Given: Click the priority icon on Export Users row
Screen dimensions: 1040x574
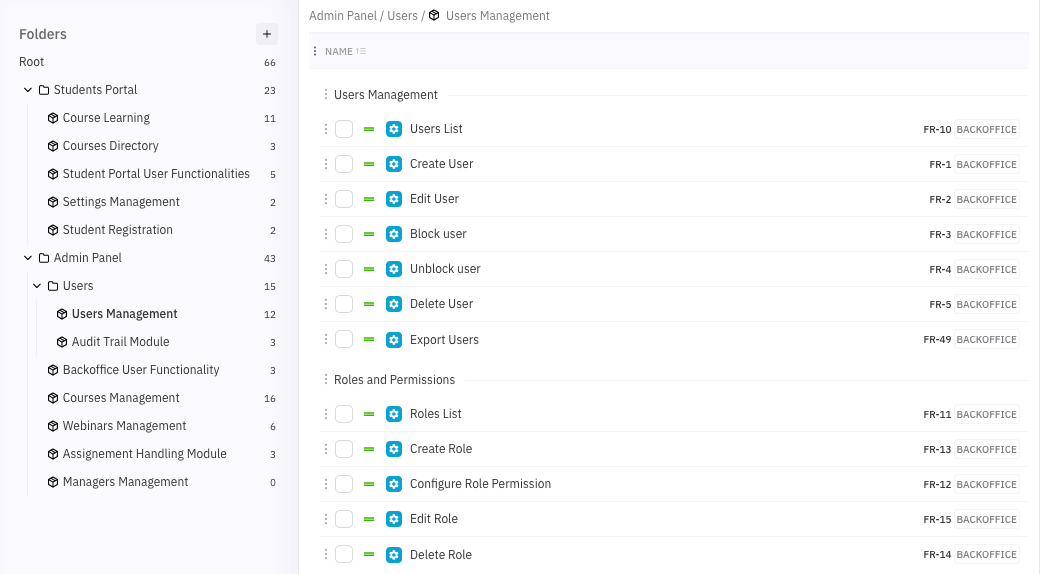Looking at the screenshot, I should tap(369, 340).
